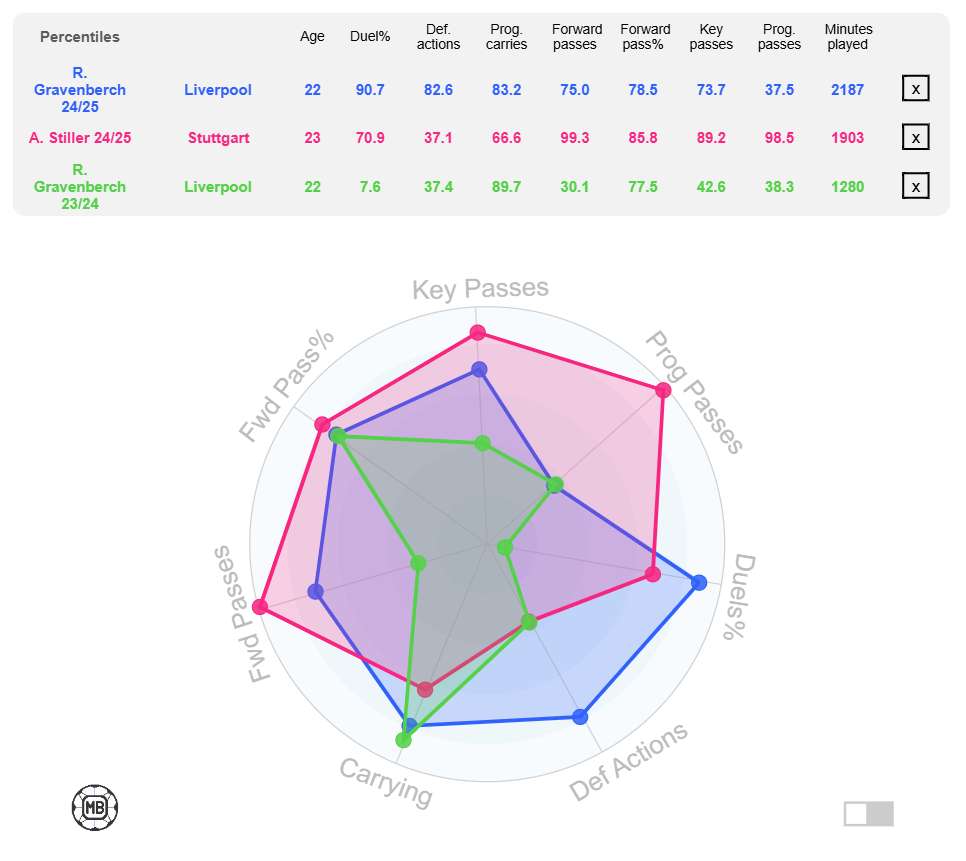Viewport: 966px width, 861px height.
Task: Click the Stuttgart team name
Action: (x=219, y=138)
